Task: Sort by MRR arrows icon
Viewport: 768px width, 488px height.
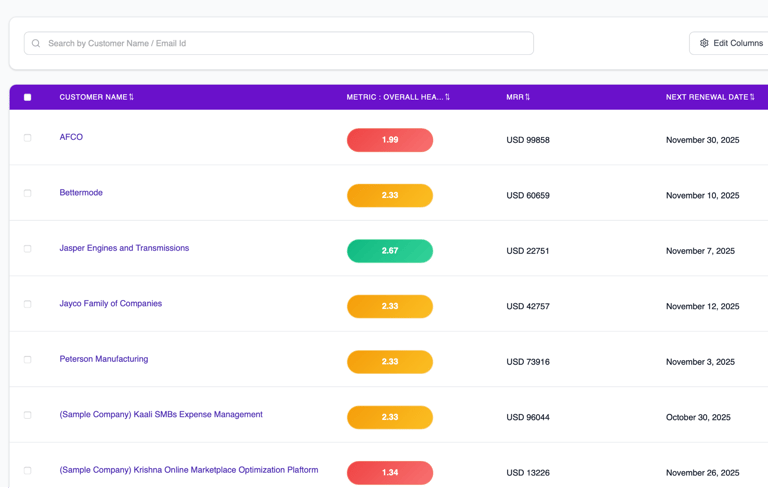Action: (x=528, y=98)
